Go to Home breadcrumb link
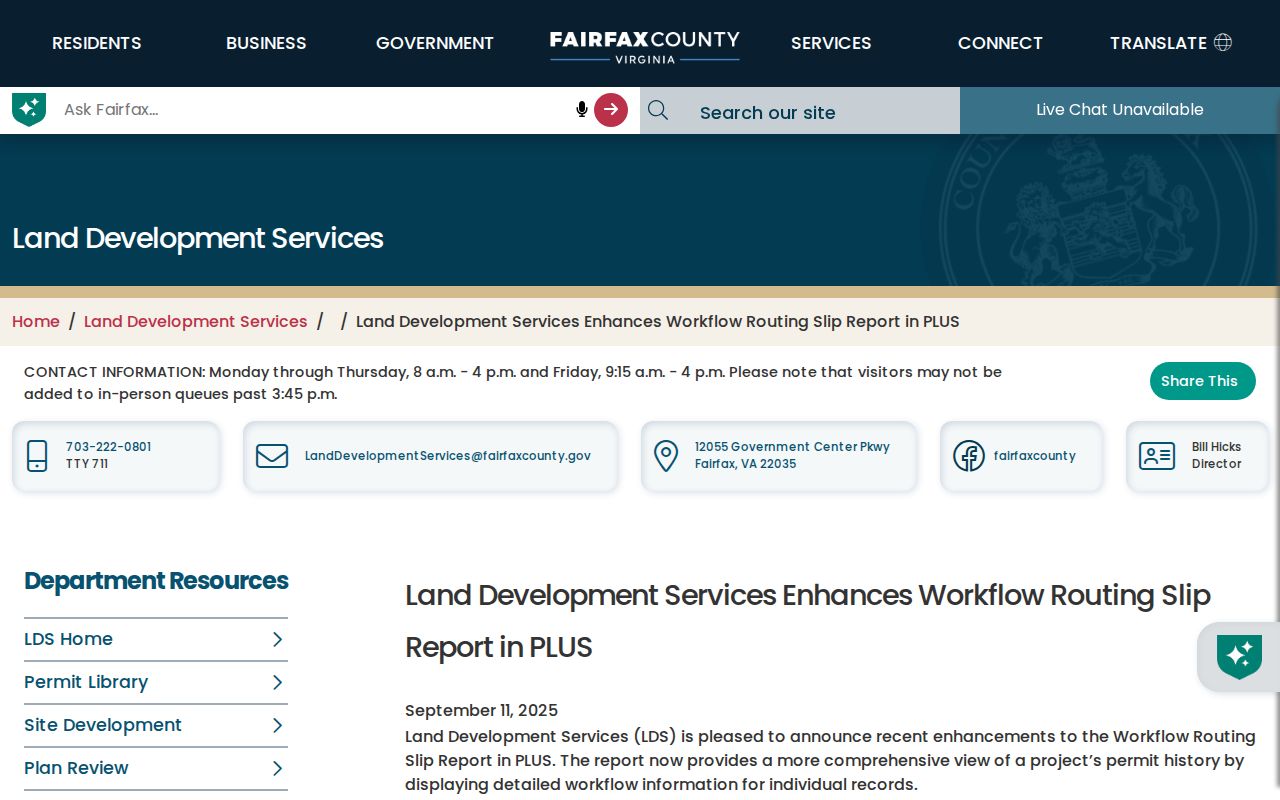Viewport: 1280px width, 800px height. pos(36,321)
